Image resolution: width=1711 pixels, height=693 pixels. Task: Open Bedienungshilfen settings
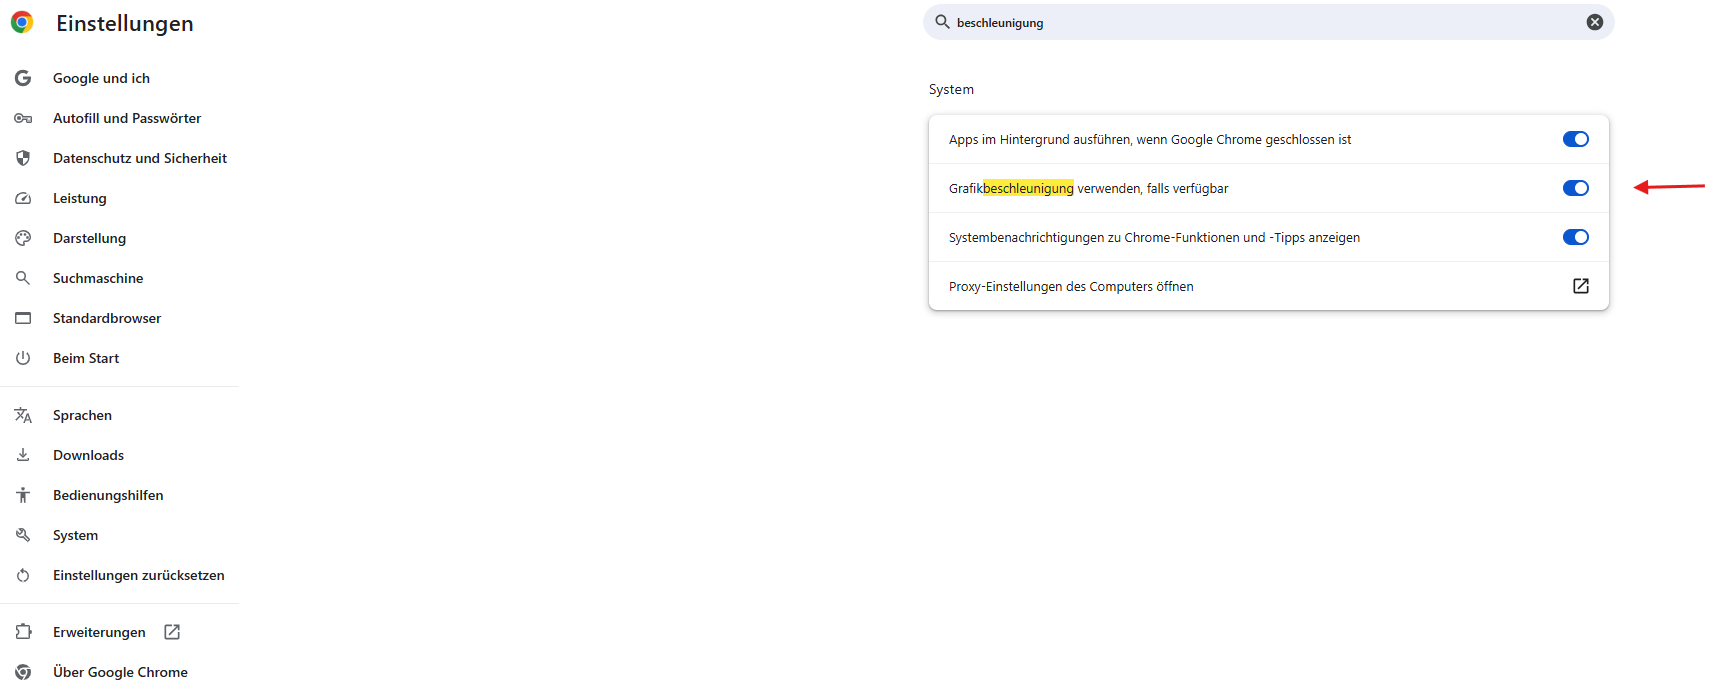pyautogui.click(x=108, y=495)
